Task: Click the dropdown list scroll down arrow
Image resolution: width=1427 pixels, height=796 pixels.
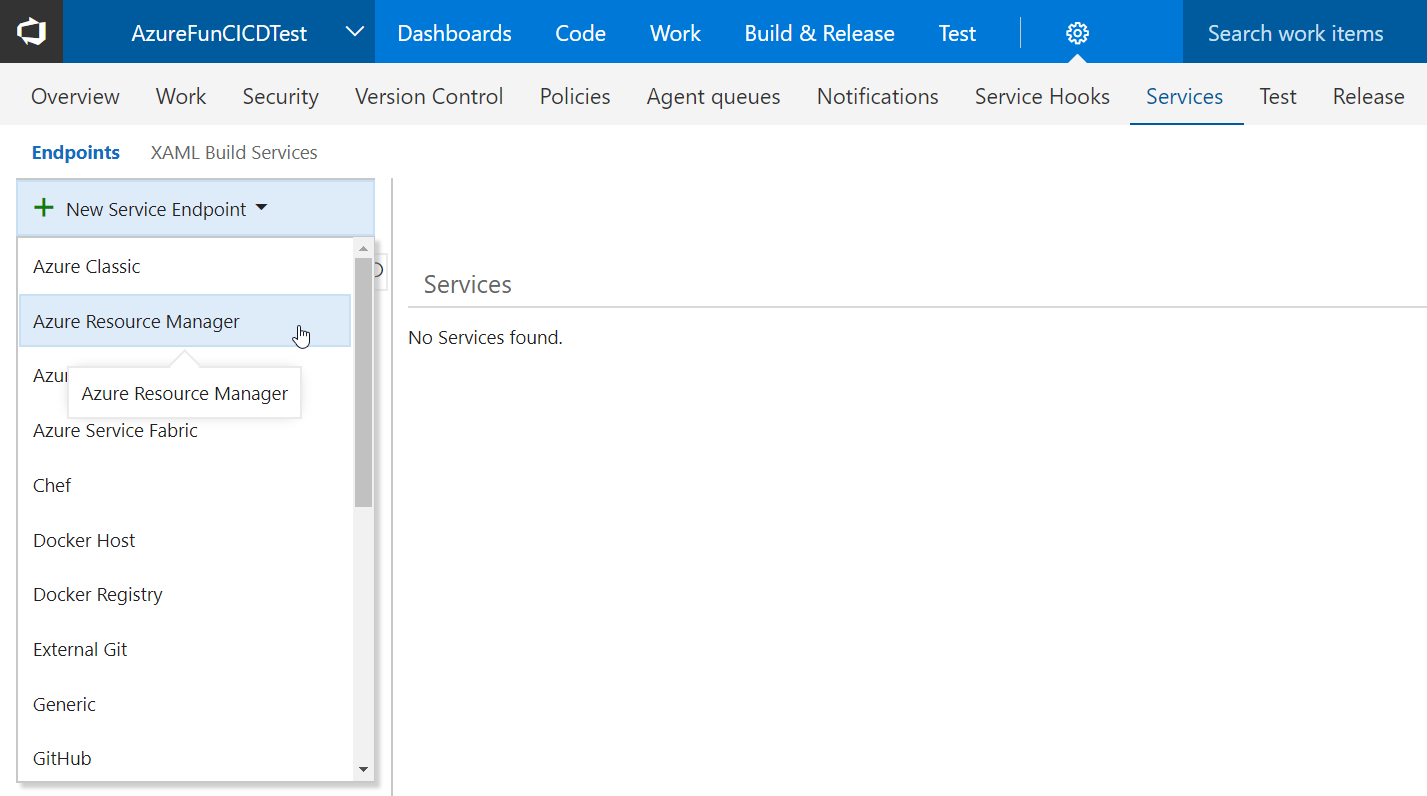Action: [x=363, y=770]
